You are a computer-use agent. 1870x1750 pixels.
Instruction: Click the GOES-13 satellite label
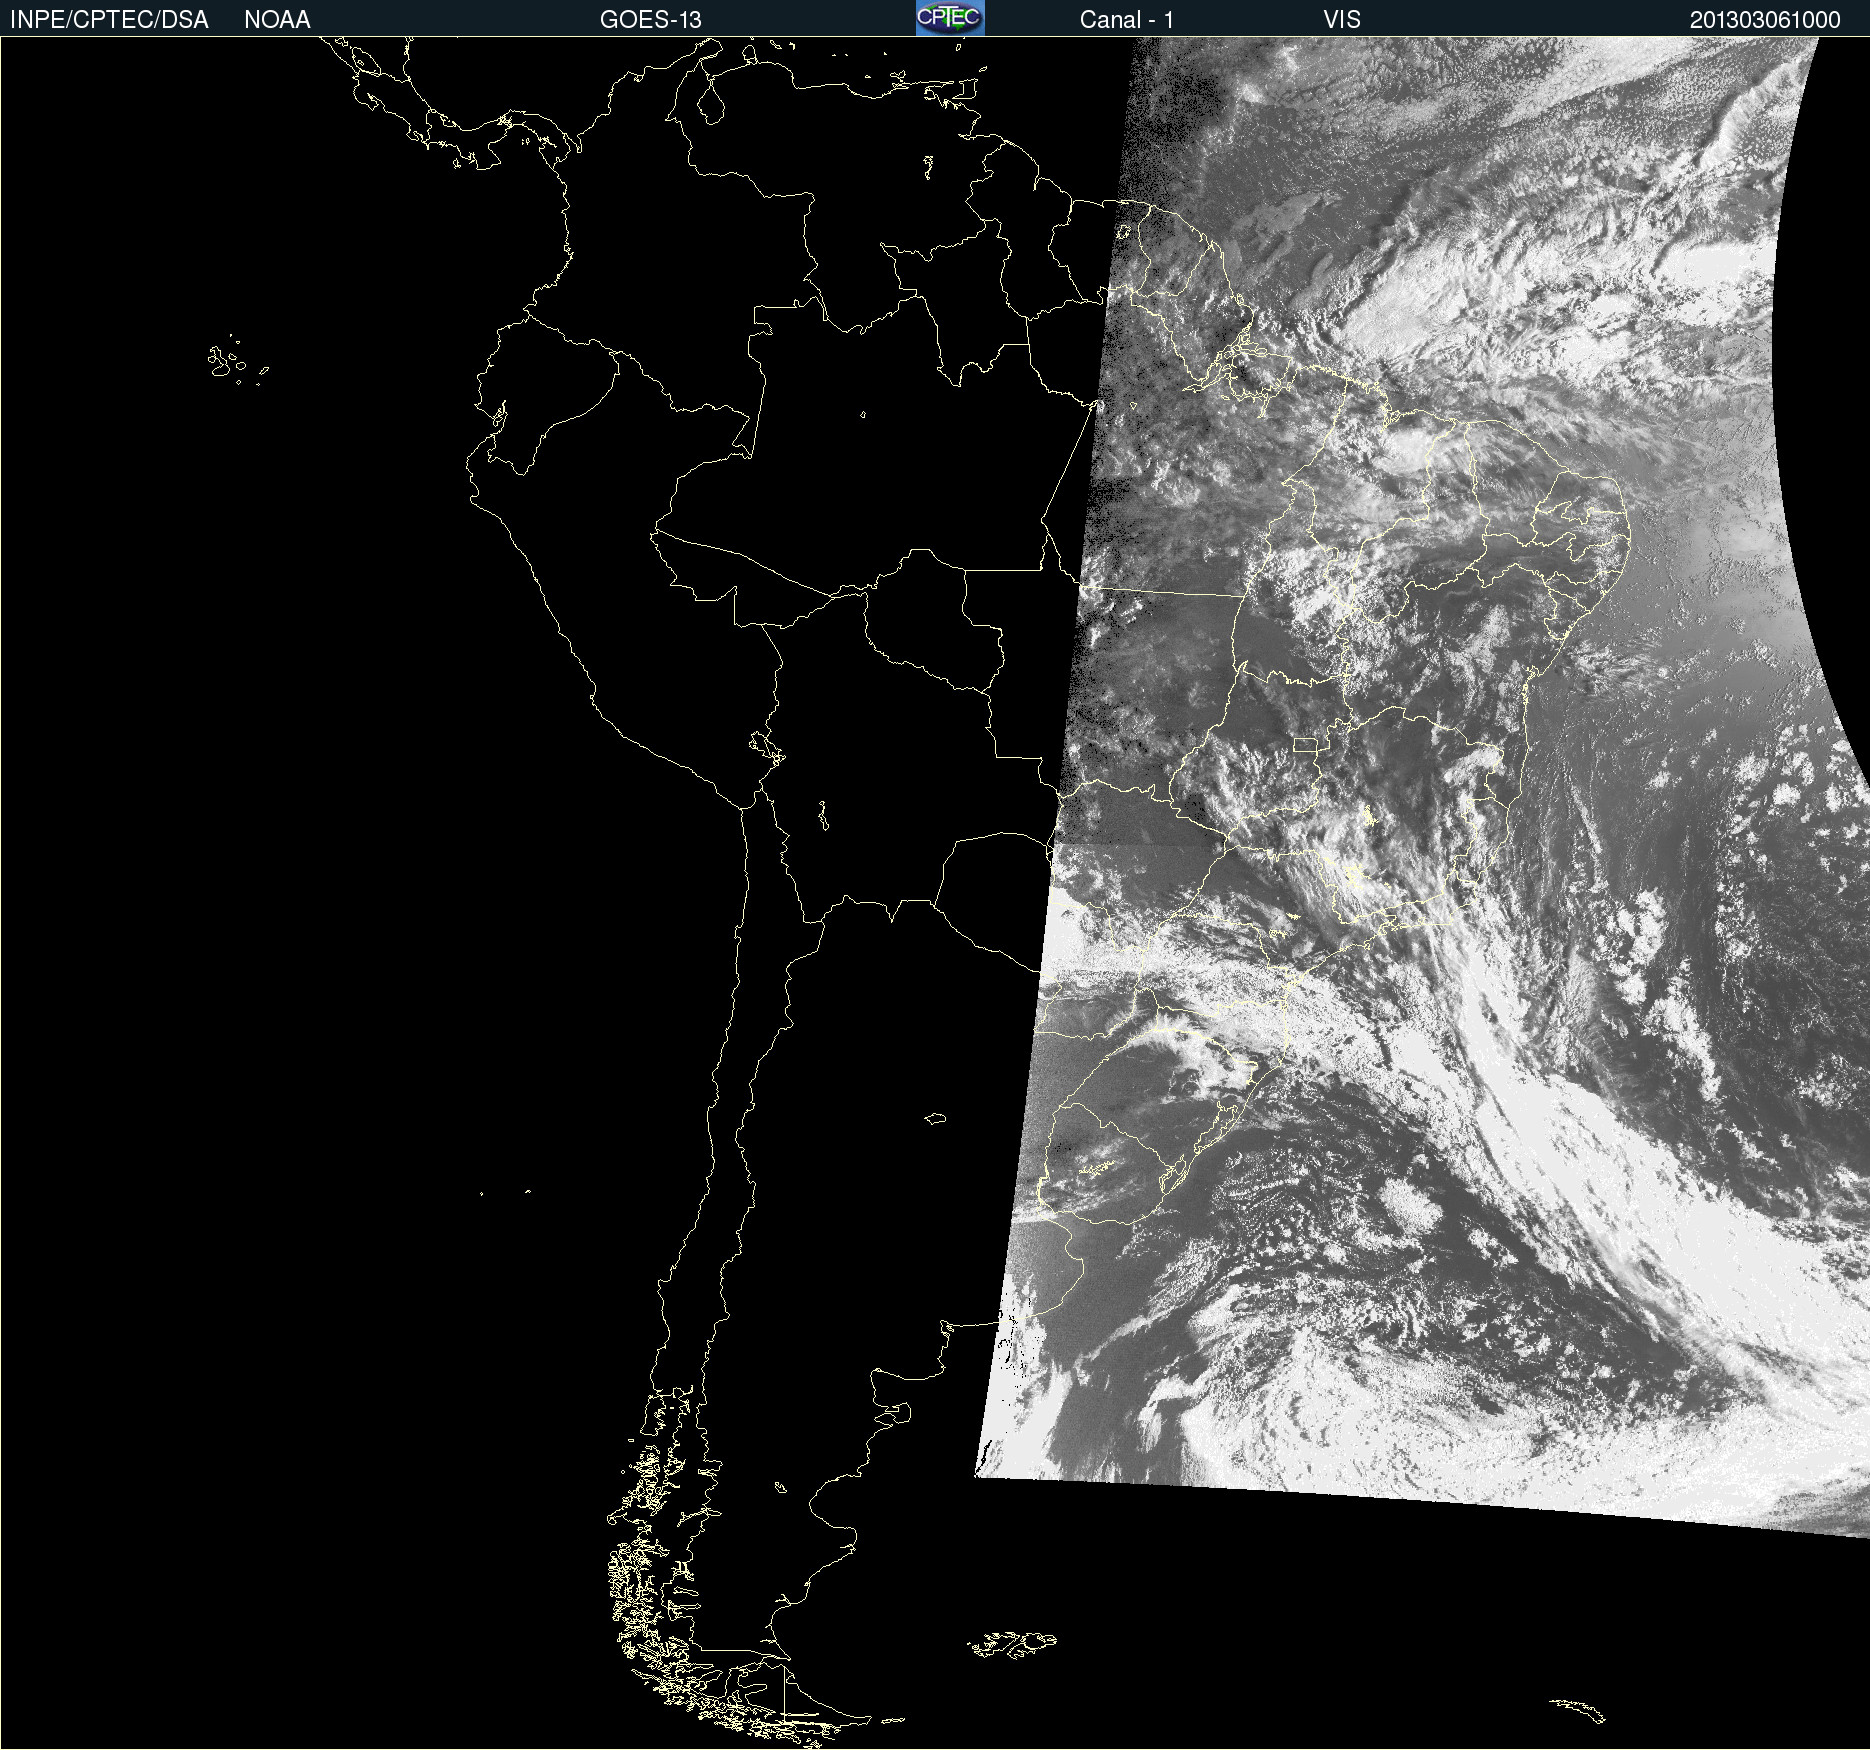coord(650,19)
